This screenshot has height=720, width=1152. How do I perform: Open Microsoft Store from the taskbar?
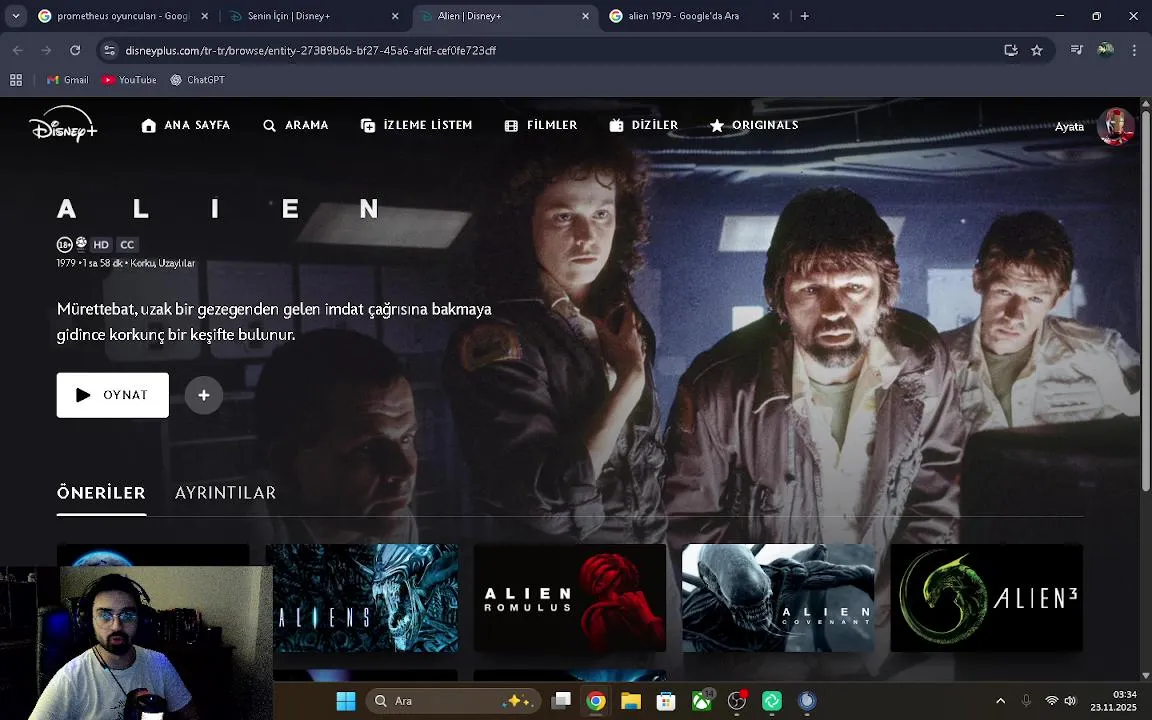[x=666, y=701]
